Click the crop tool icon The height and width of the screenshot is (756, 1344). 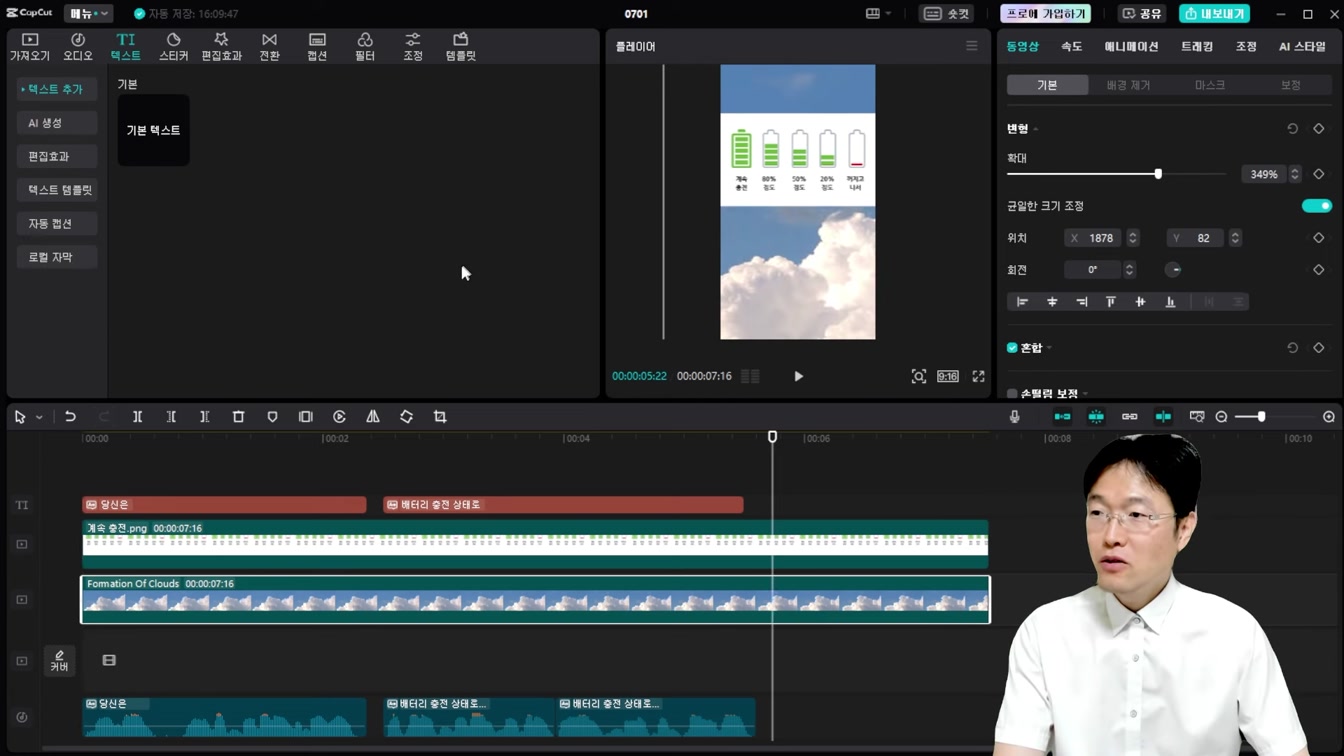(x=440, y=417)
